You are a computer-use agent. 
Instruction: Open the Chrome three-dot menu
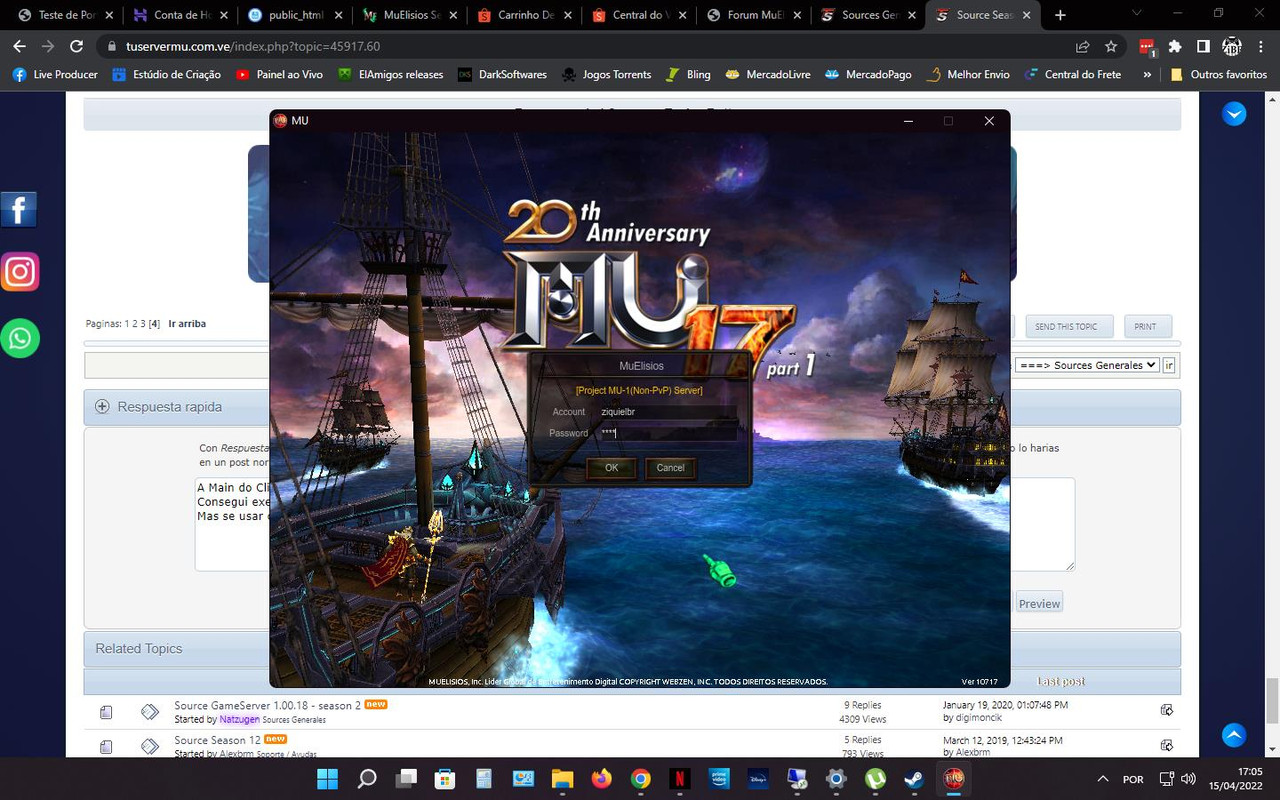point(1261,46)
